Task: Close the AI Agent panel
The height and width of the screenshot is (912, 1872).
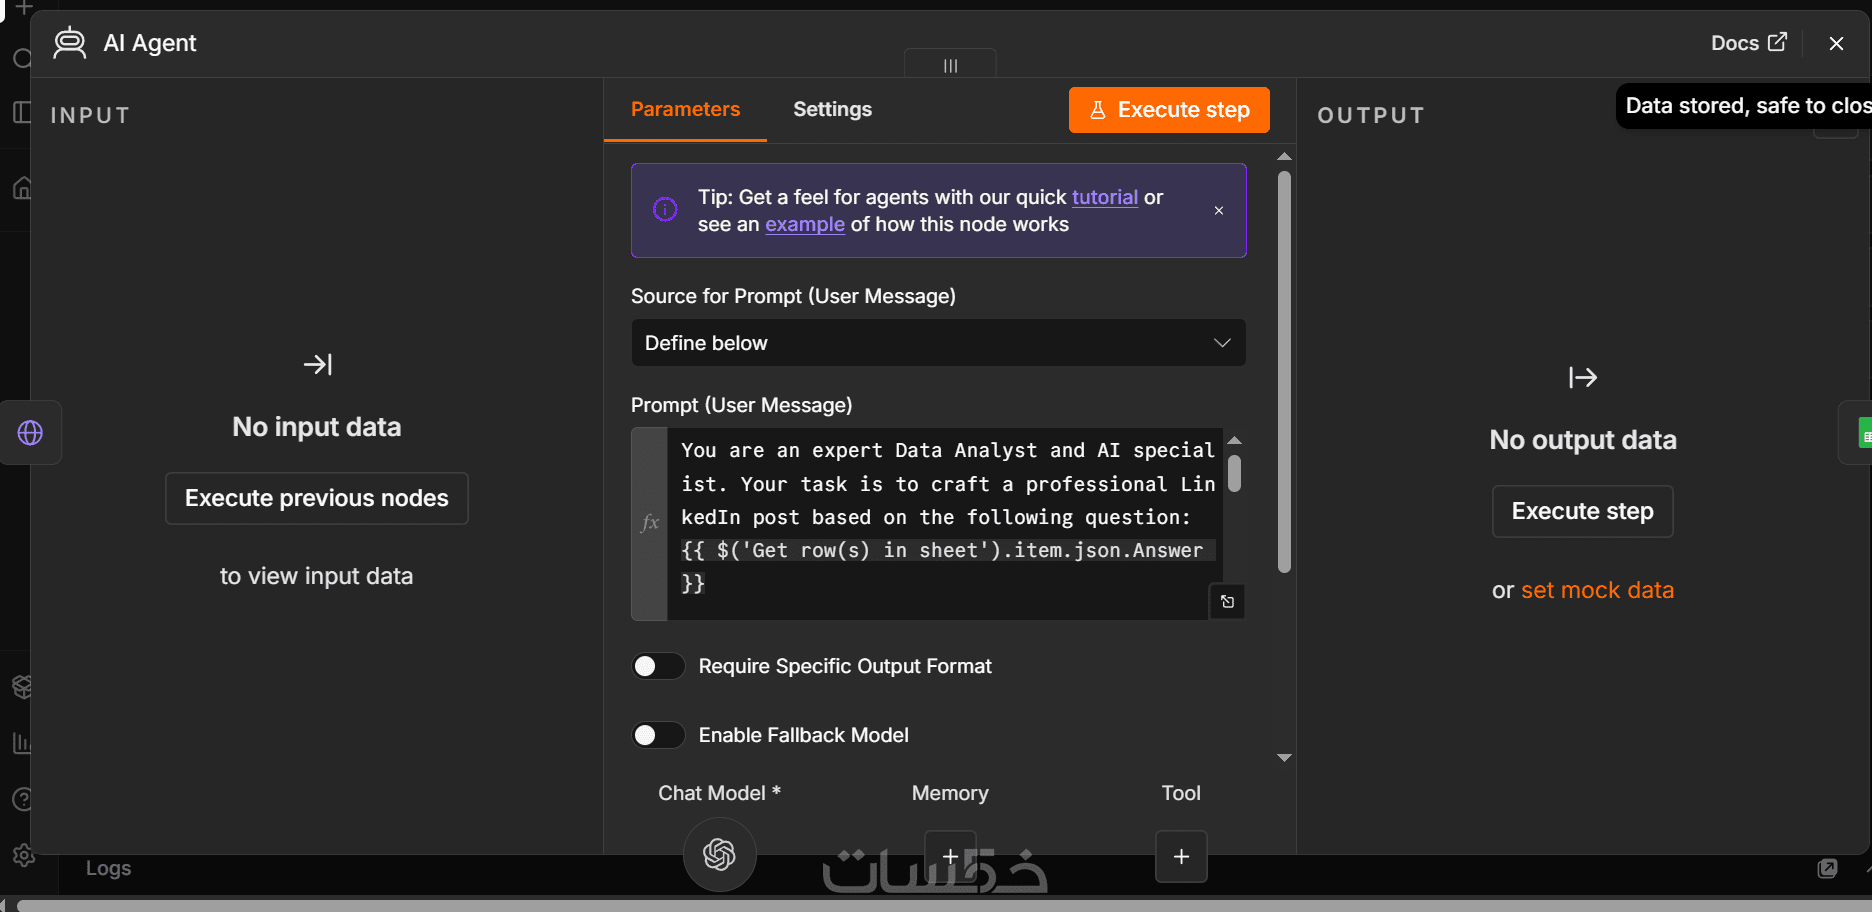Action: point(1836,43)
